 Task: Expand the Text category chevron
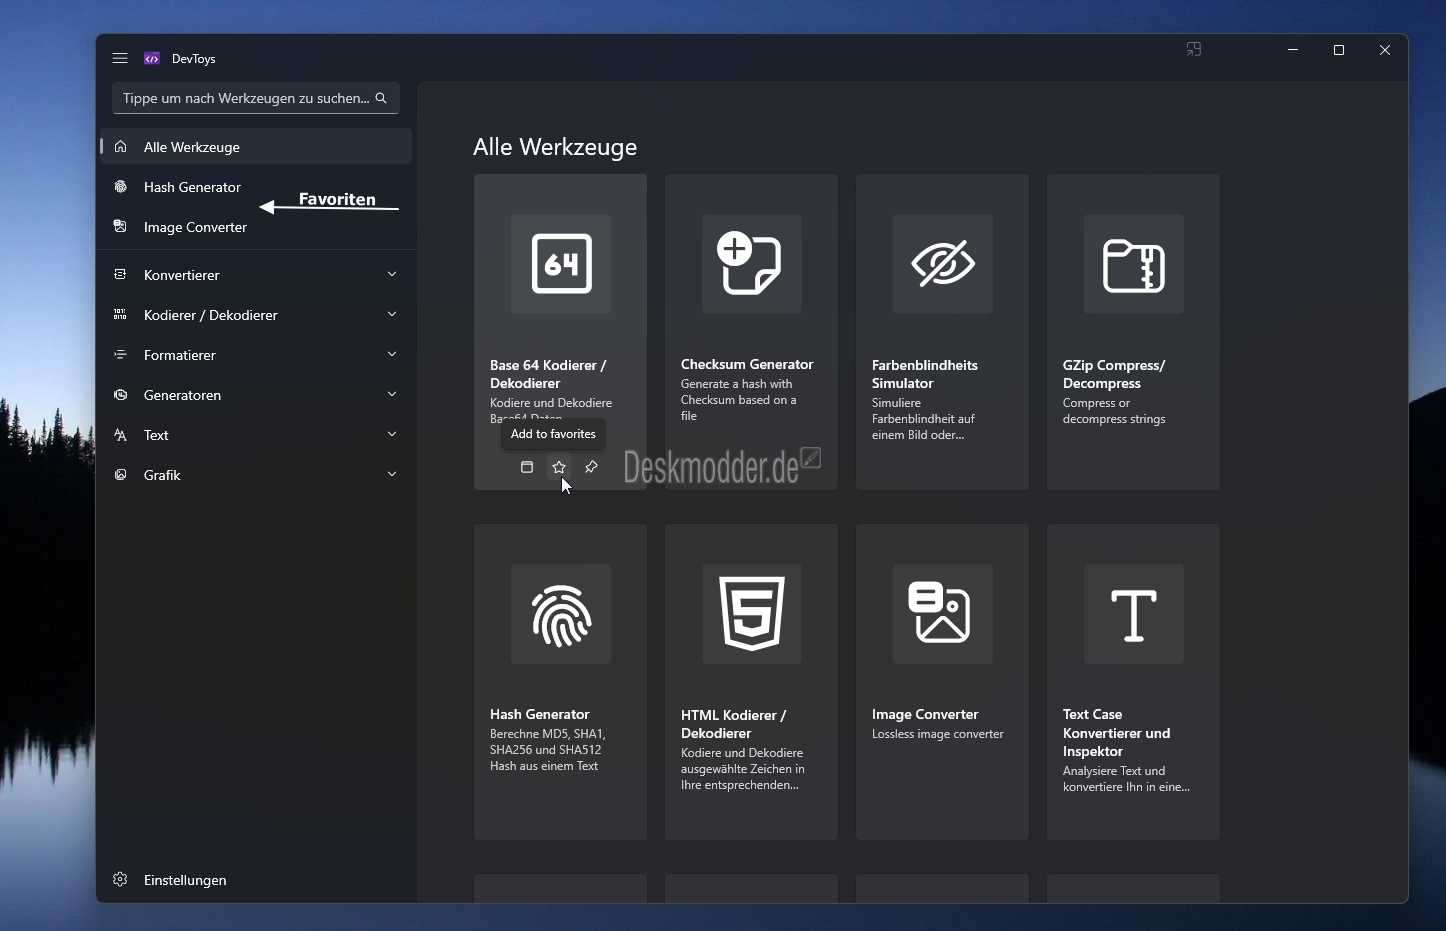[x=392, y=434]
